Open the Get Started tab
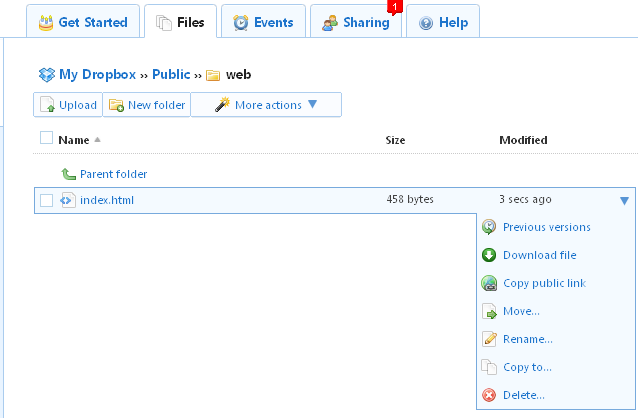 [83, 22]
